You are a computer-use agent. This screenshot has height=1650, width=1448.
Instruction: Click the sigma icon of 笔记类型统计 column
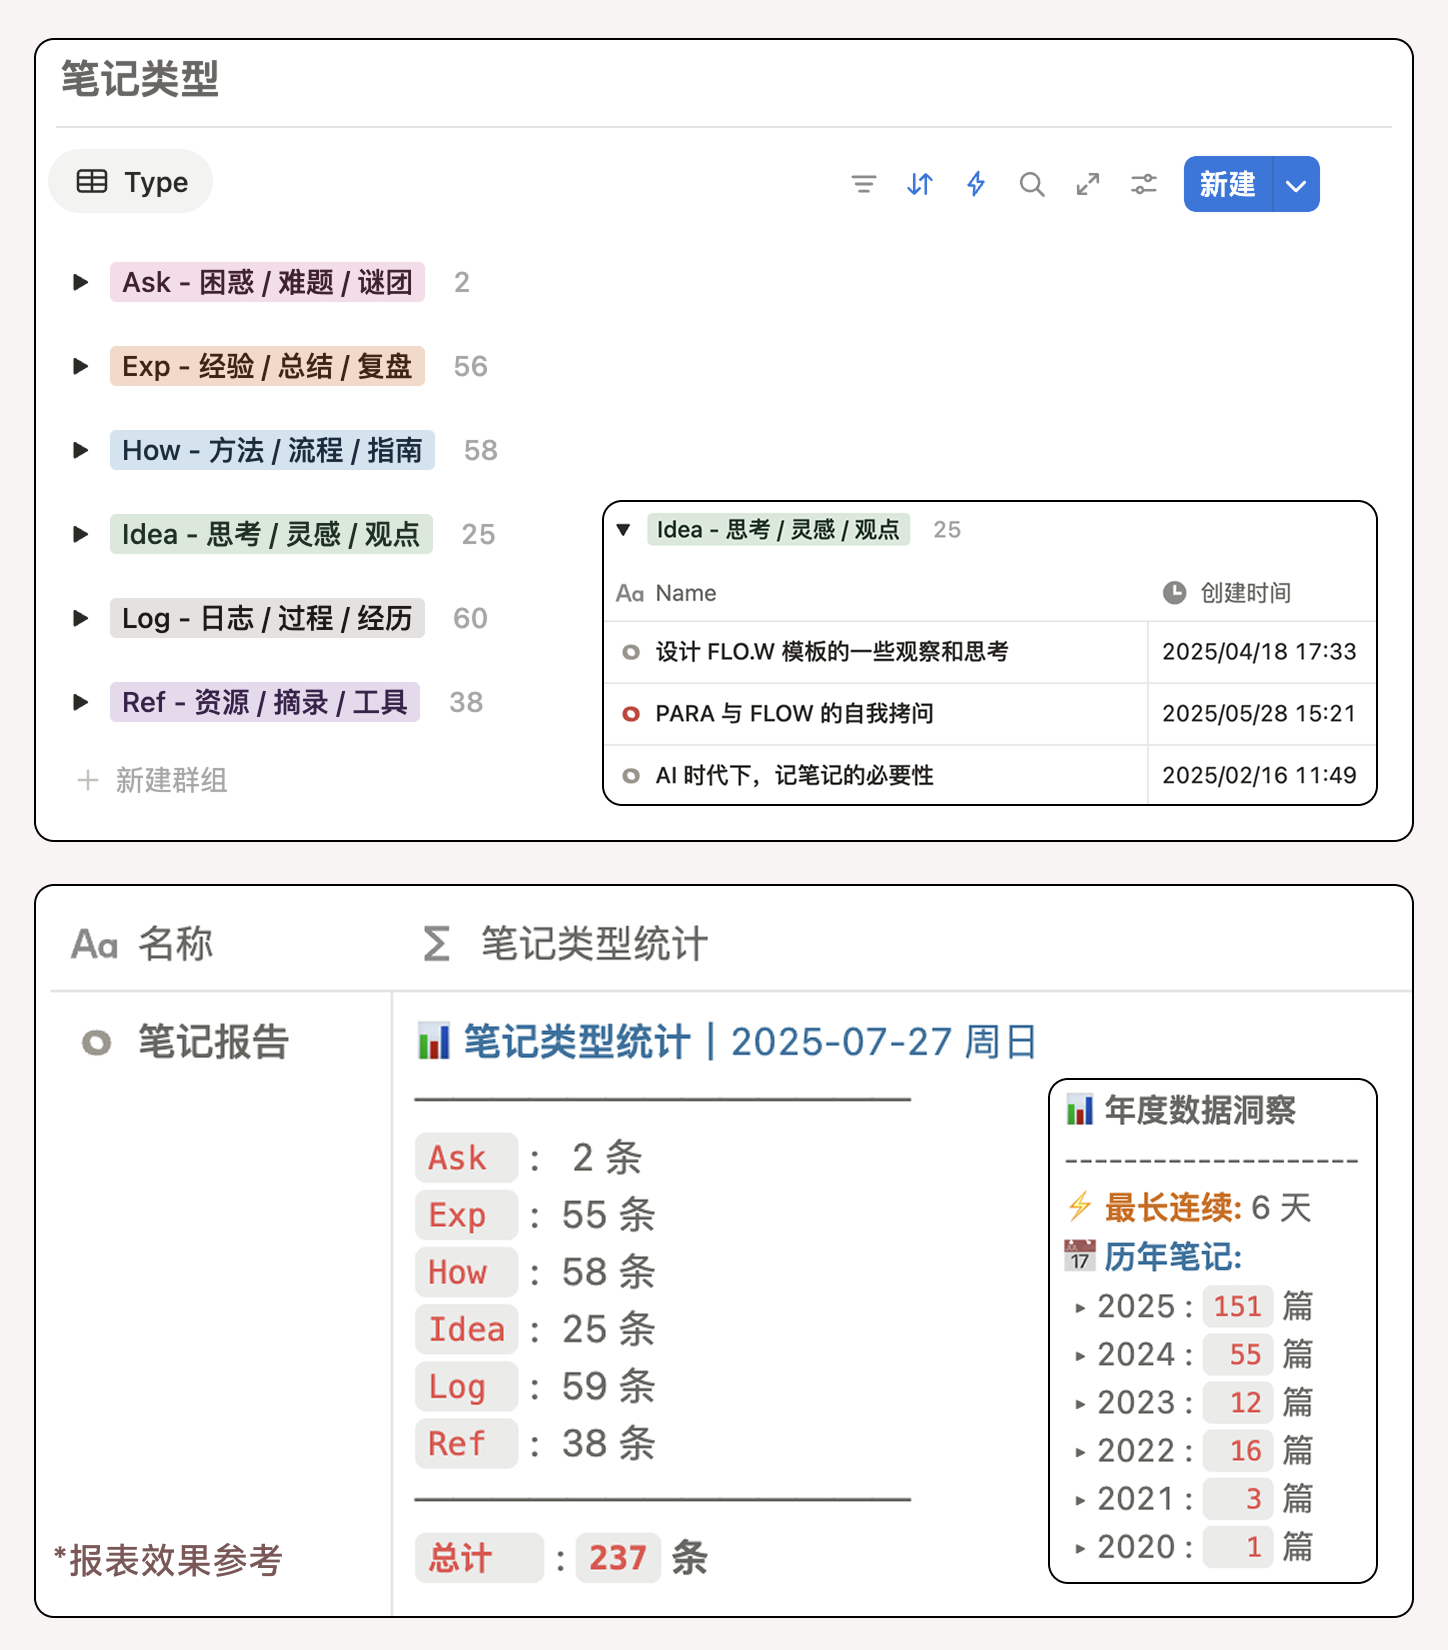coord(436,943)
